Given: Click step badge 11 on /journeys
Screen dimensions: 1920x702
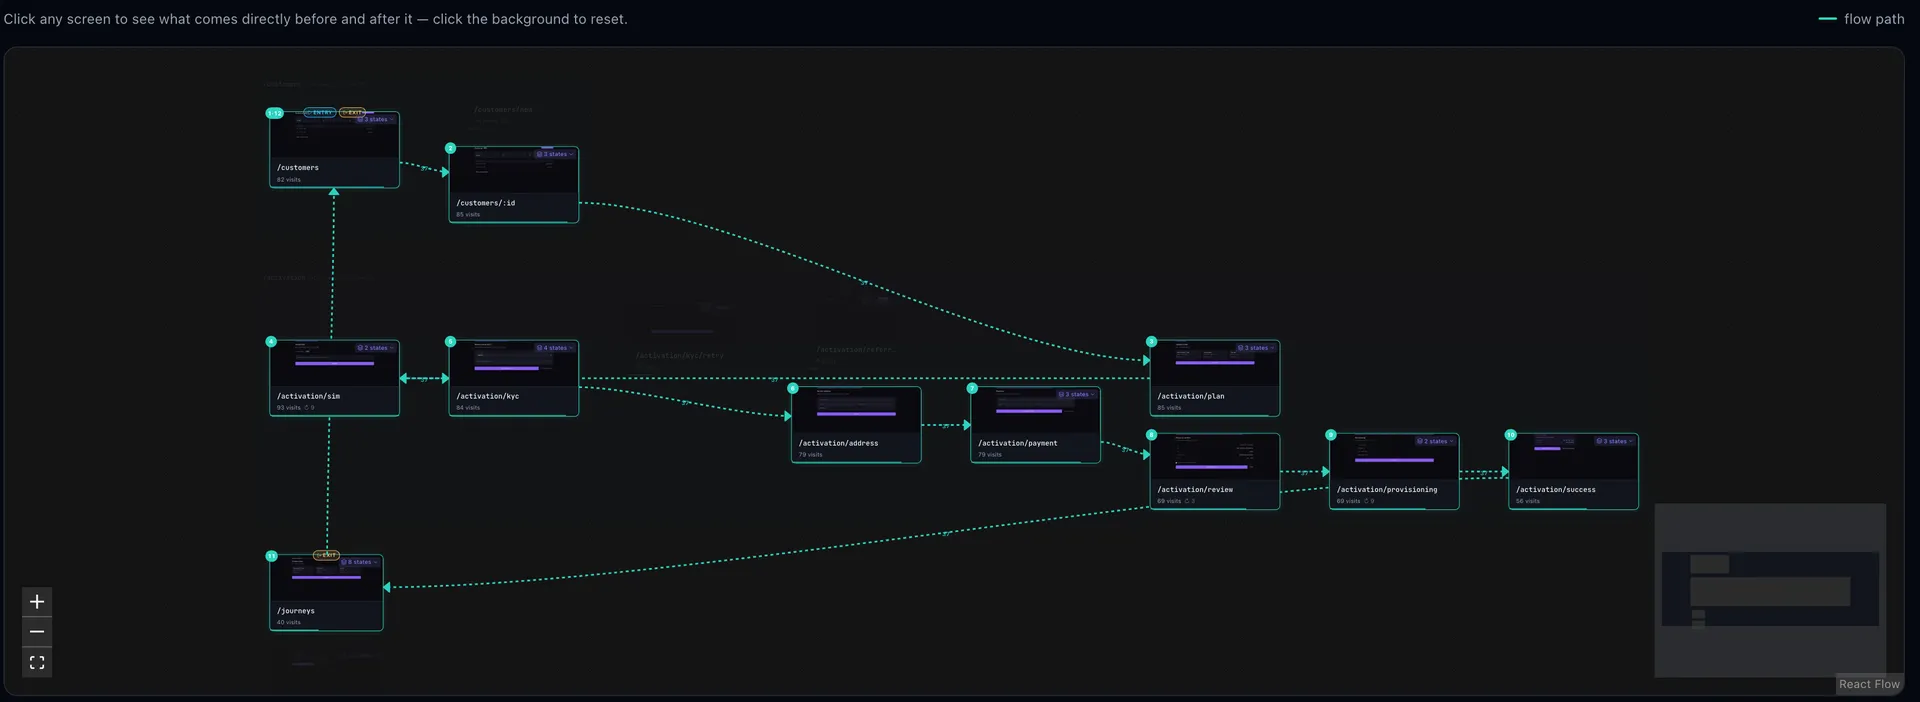Looking at the screenshot, I should (x=271, y=556).
